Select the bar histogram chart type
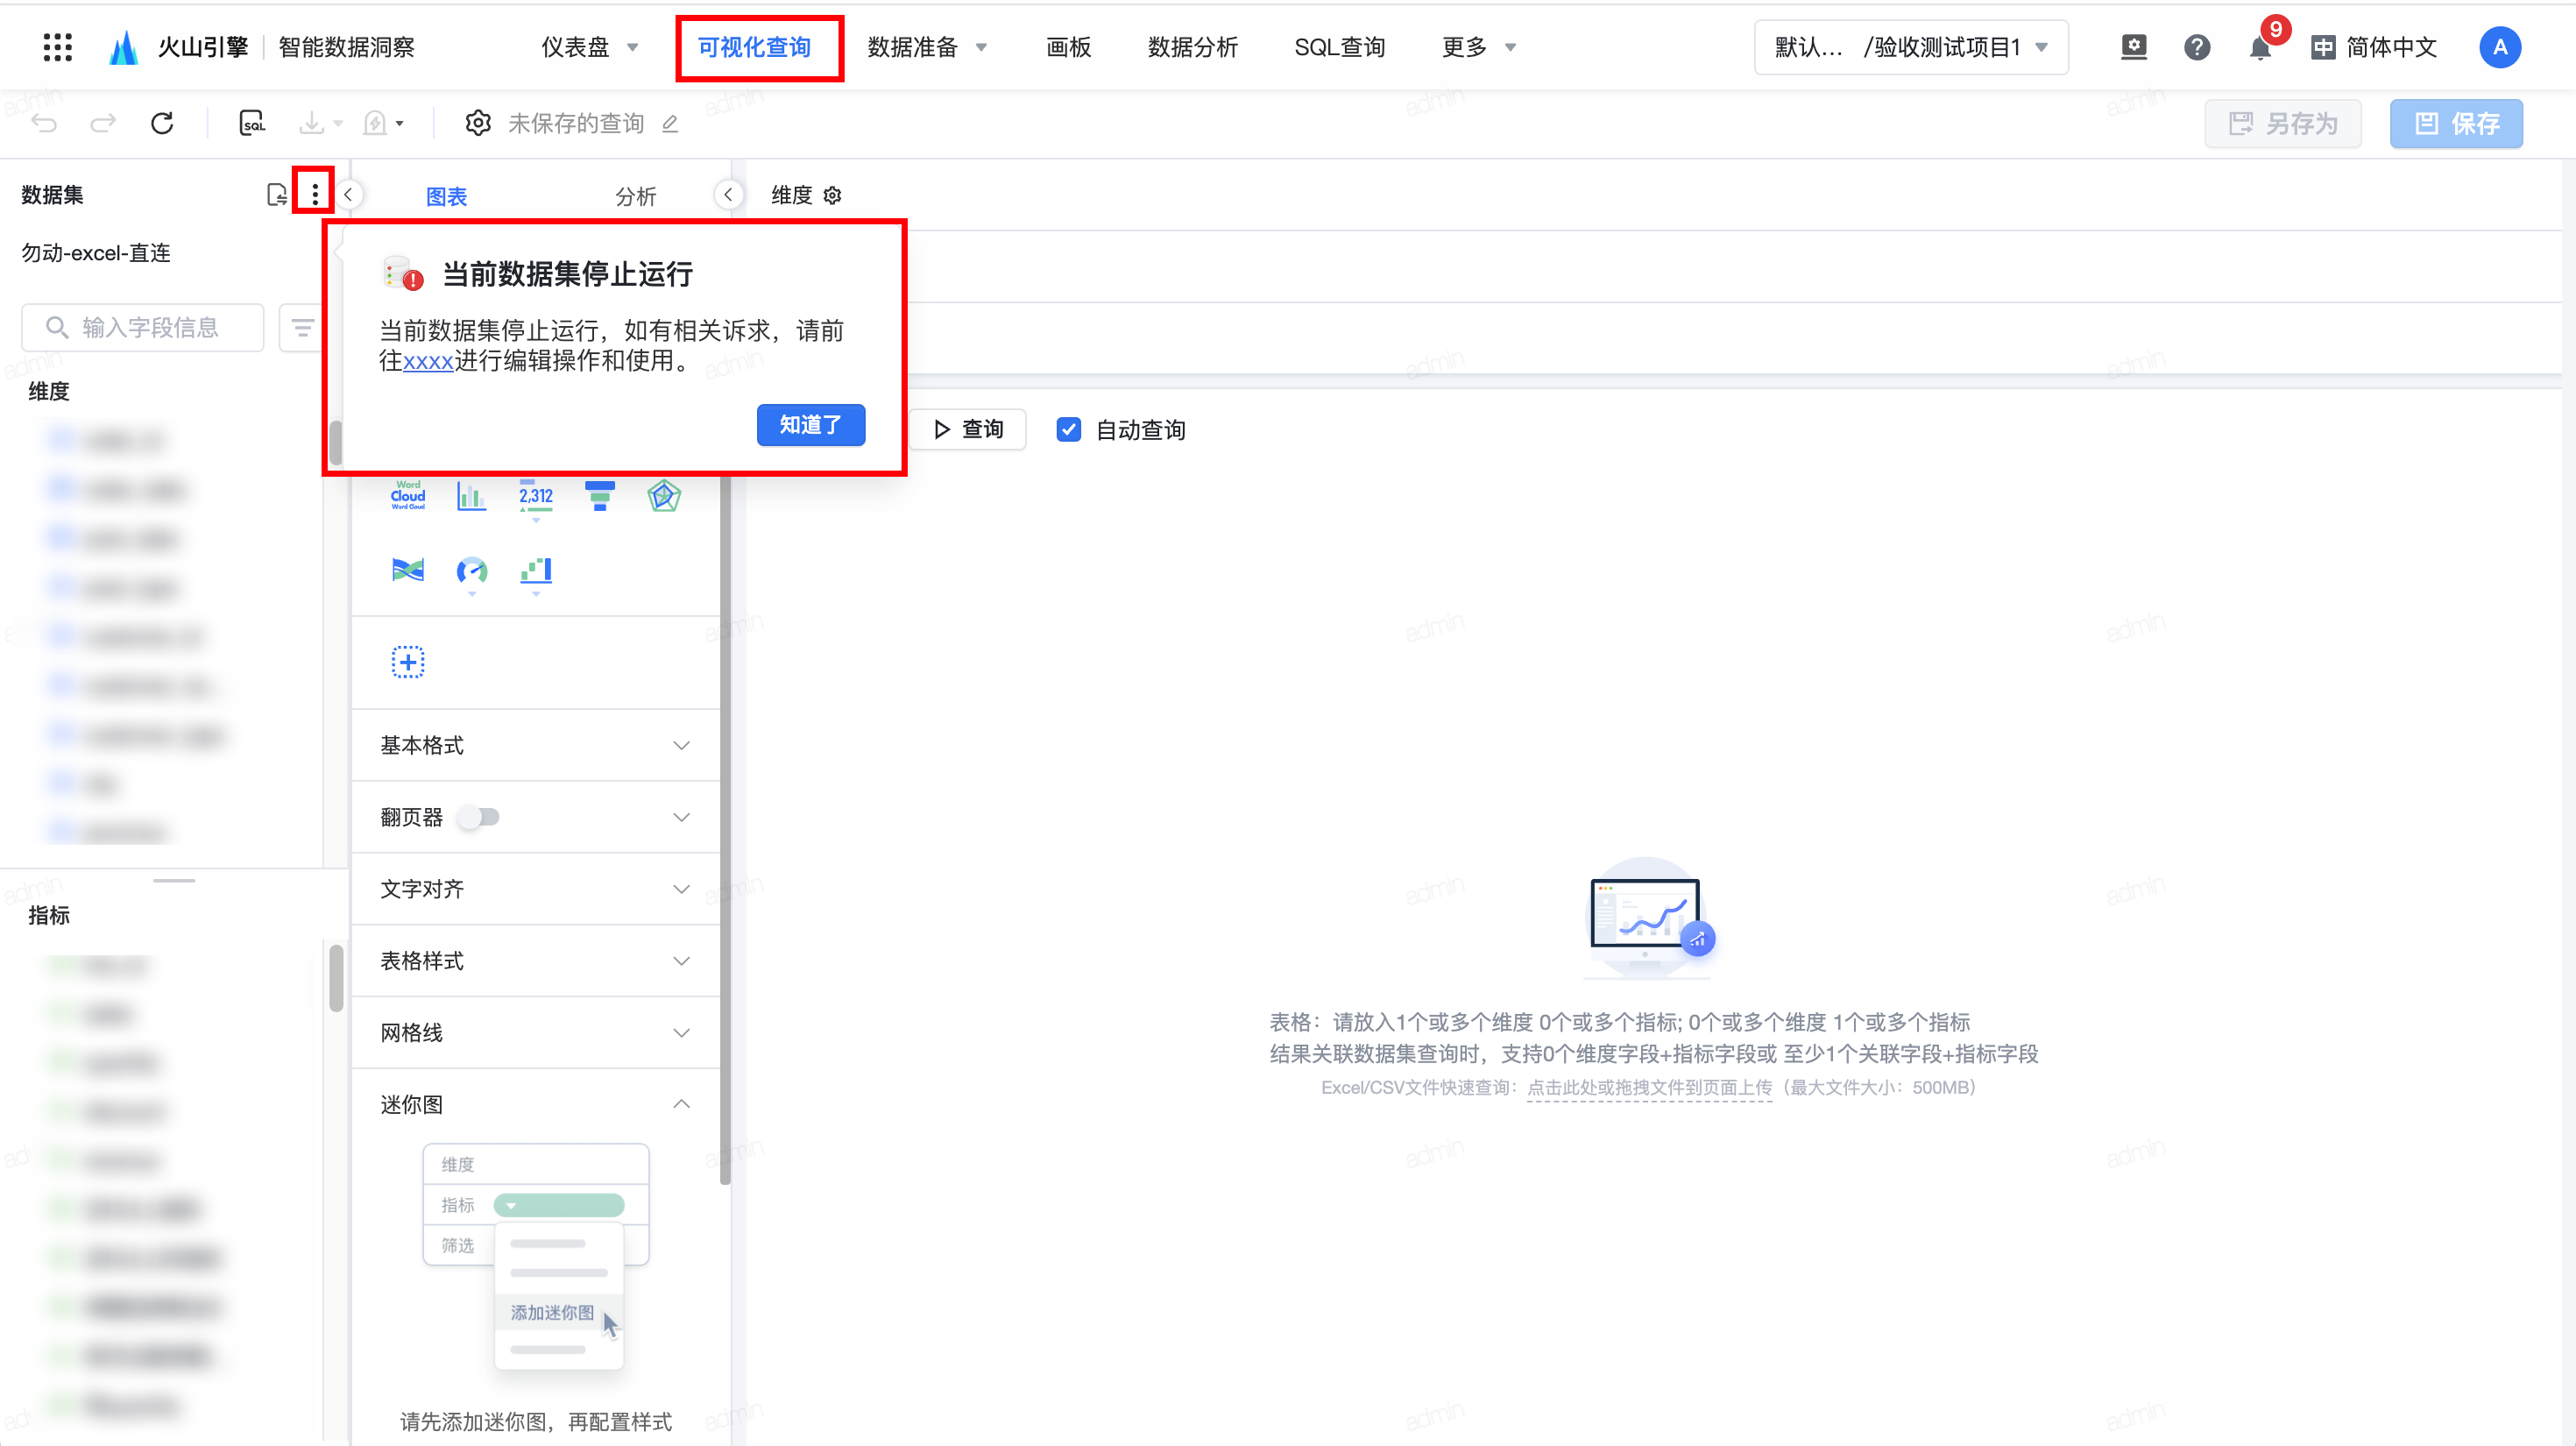The image size is (2576, 1446). click(471, 495)
